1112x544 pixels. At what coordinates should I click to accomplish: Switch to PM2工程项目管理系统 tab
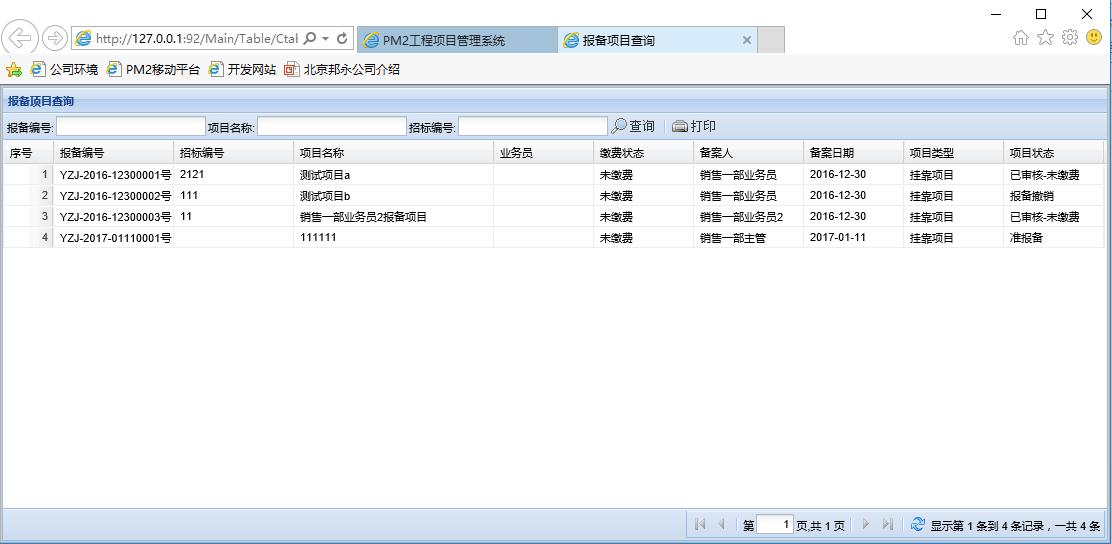(x=443, y=40)
